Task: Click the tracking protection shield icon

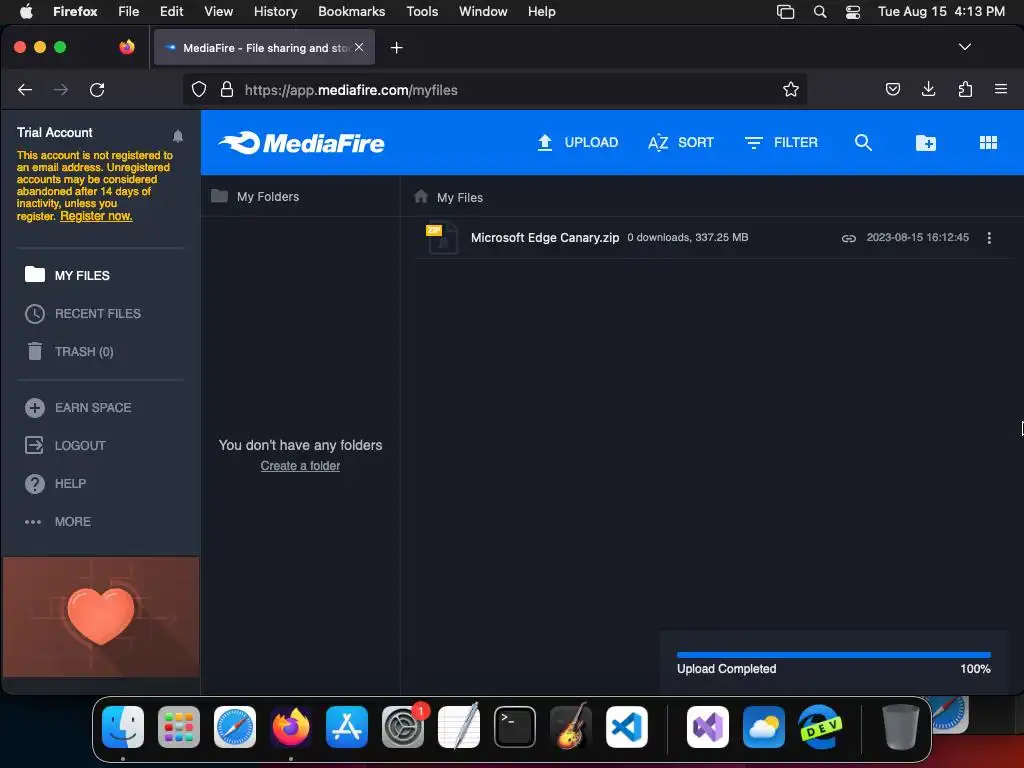Action: [199, 89]
